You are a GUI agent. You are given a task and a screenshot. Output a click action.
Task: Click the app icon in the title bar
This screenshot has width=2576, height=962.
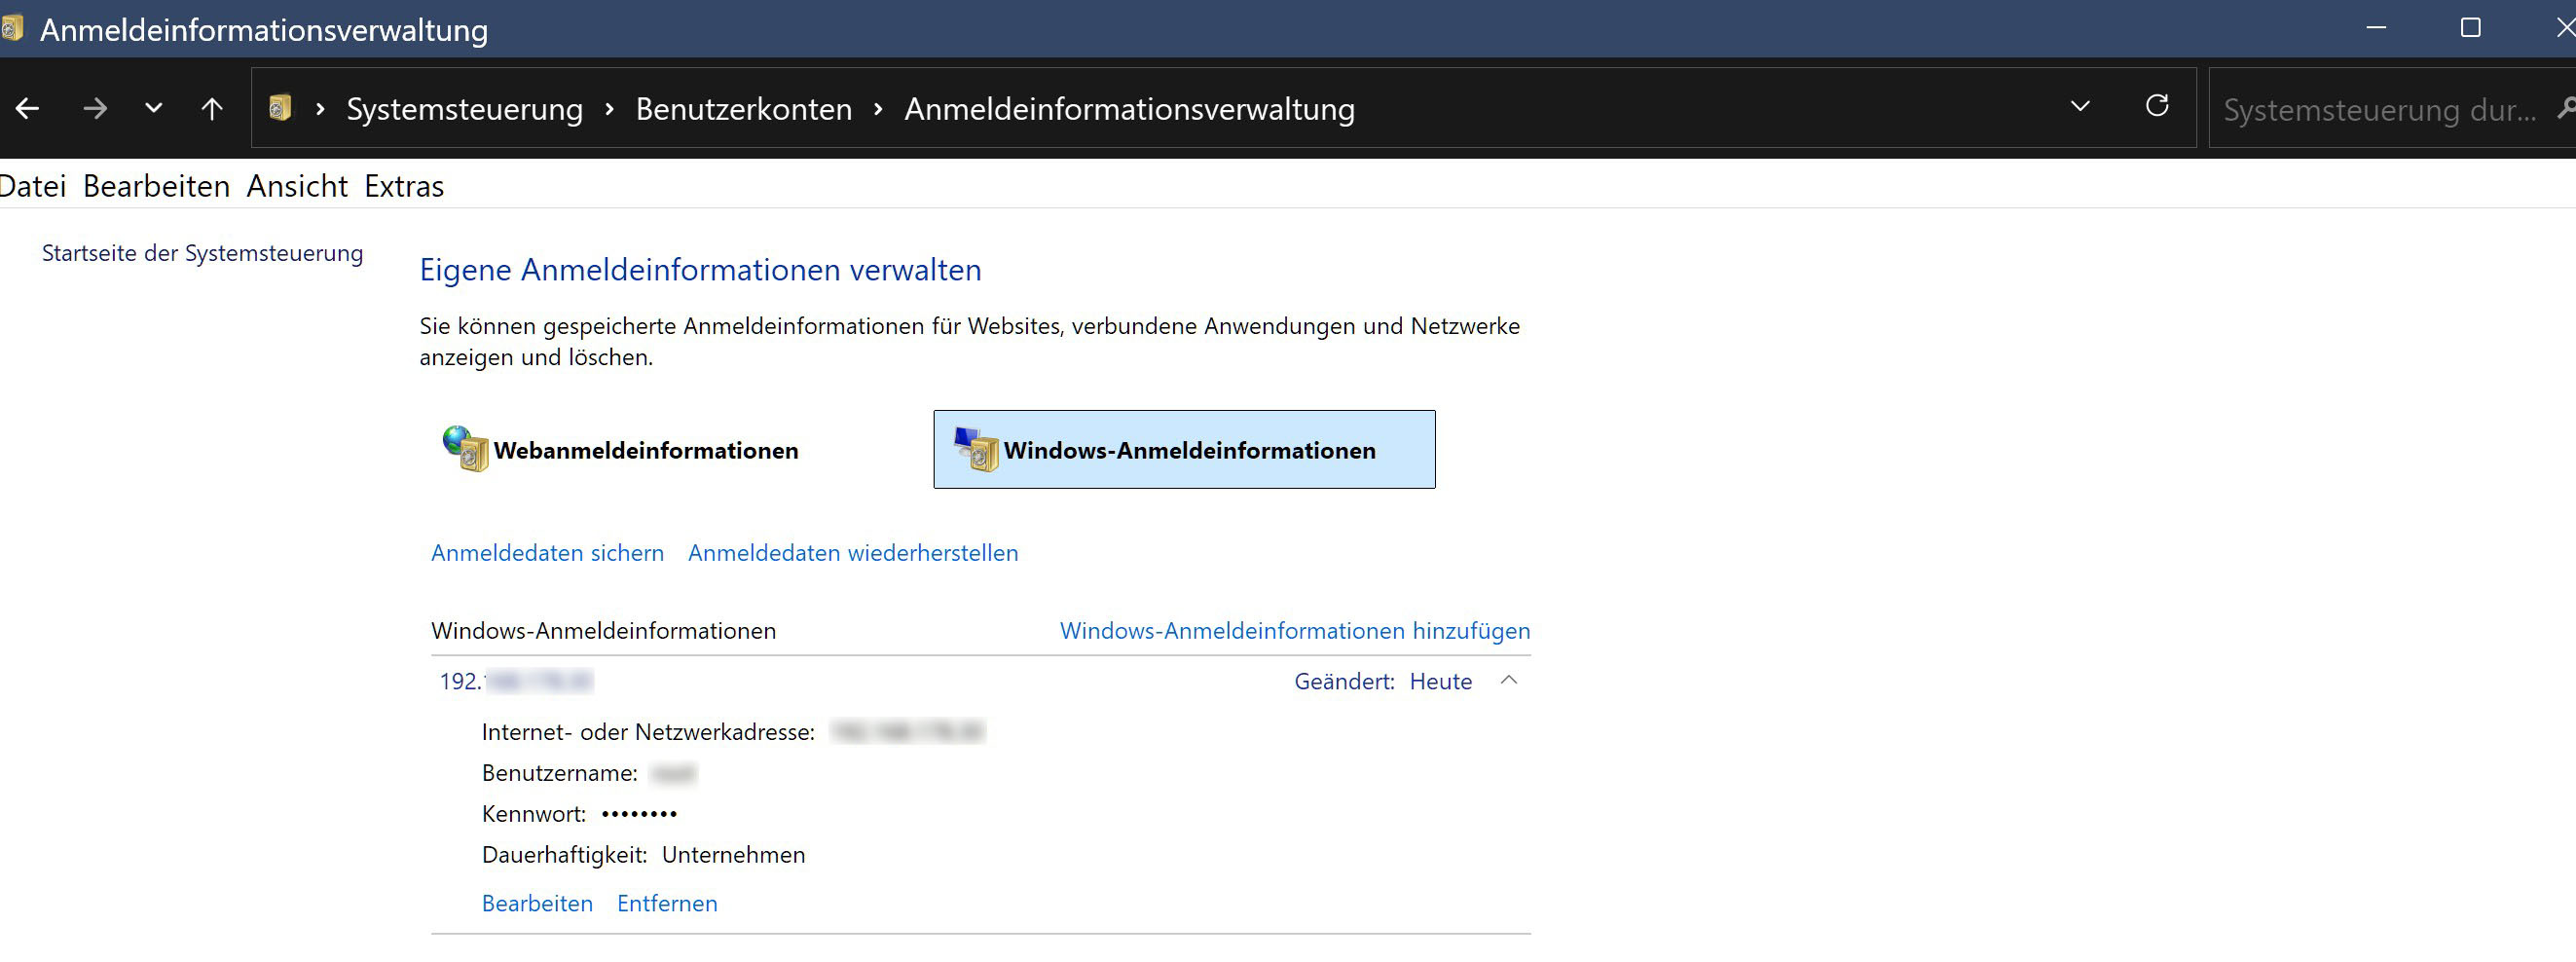coord(14,27)
